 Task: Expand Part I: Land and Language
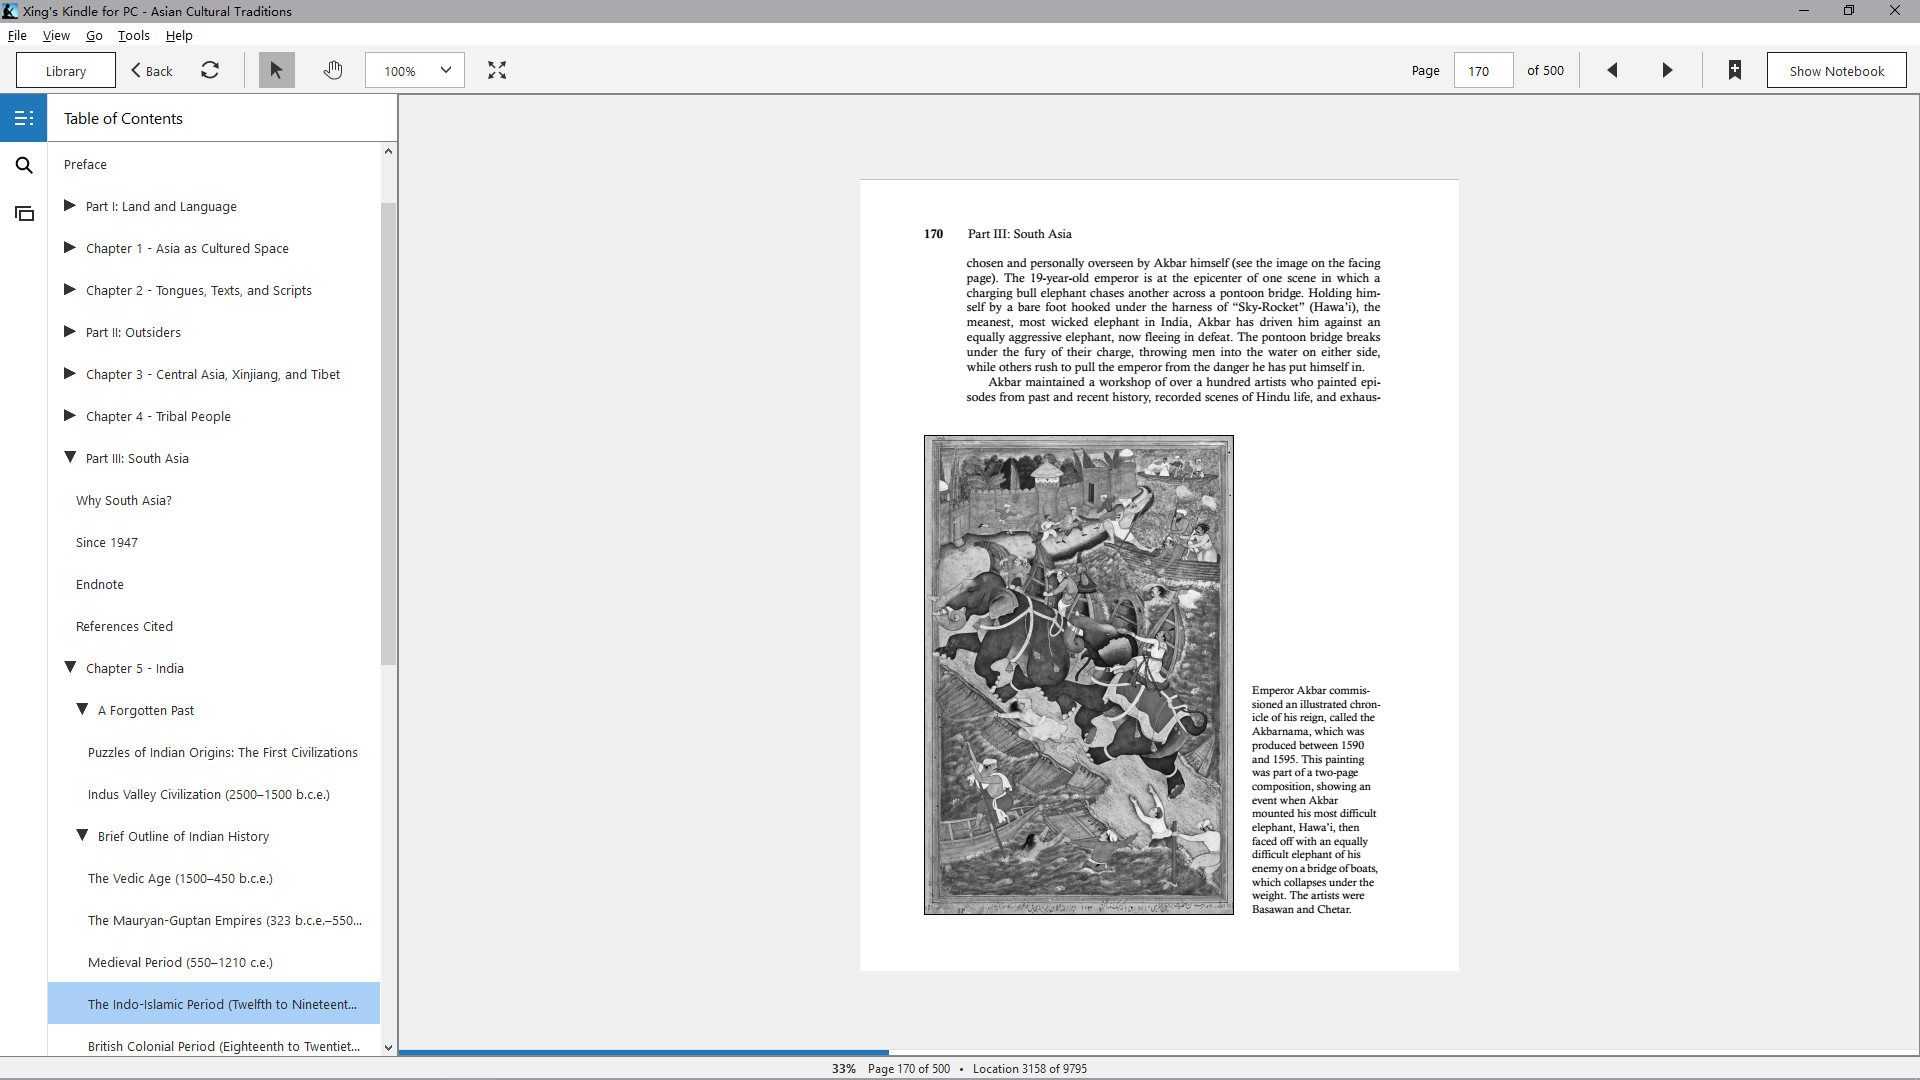[x=70, y=206]
